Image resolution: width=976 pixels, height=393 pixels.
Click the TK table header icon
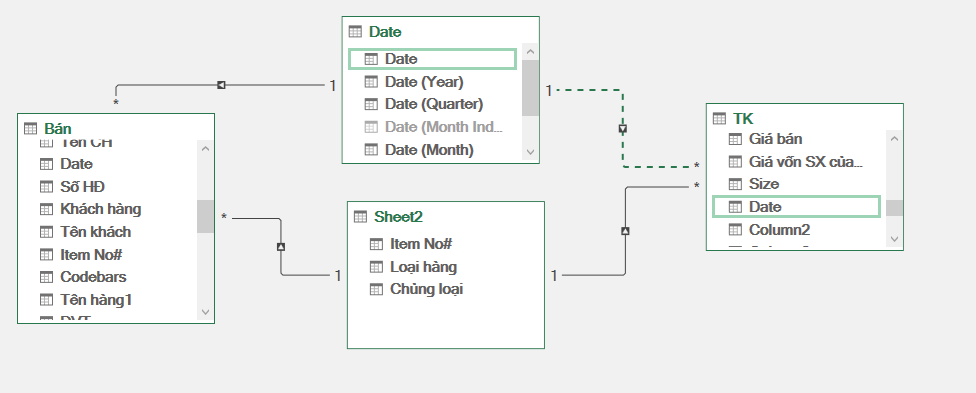(719, 118)
